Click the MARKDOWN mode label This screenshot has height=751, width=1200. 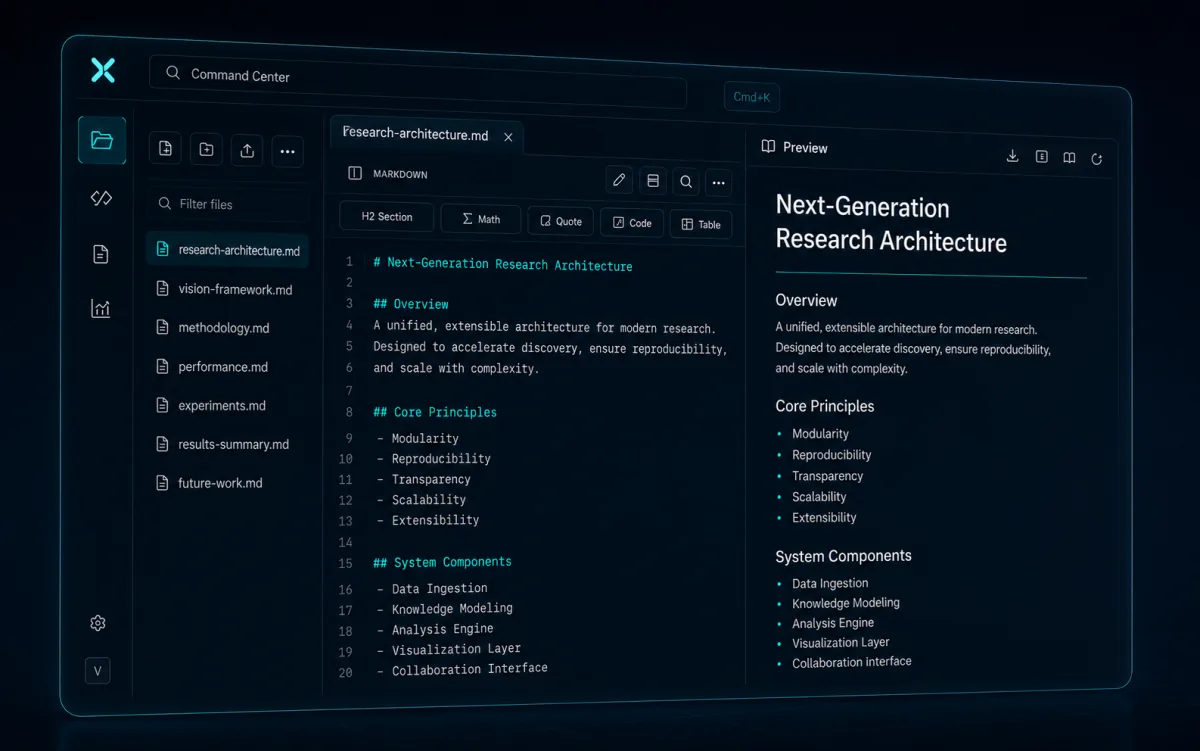click(x=400, y=174)
